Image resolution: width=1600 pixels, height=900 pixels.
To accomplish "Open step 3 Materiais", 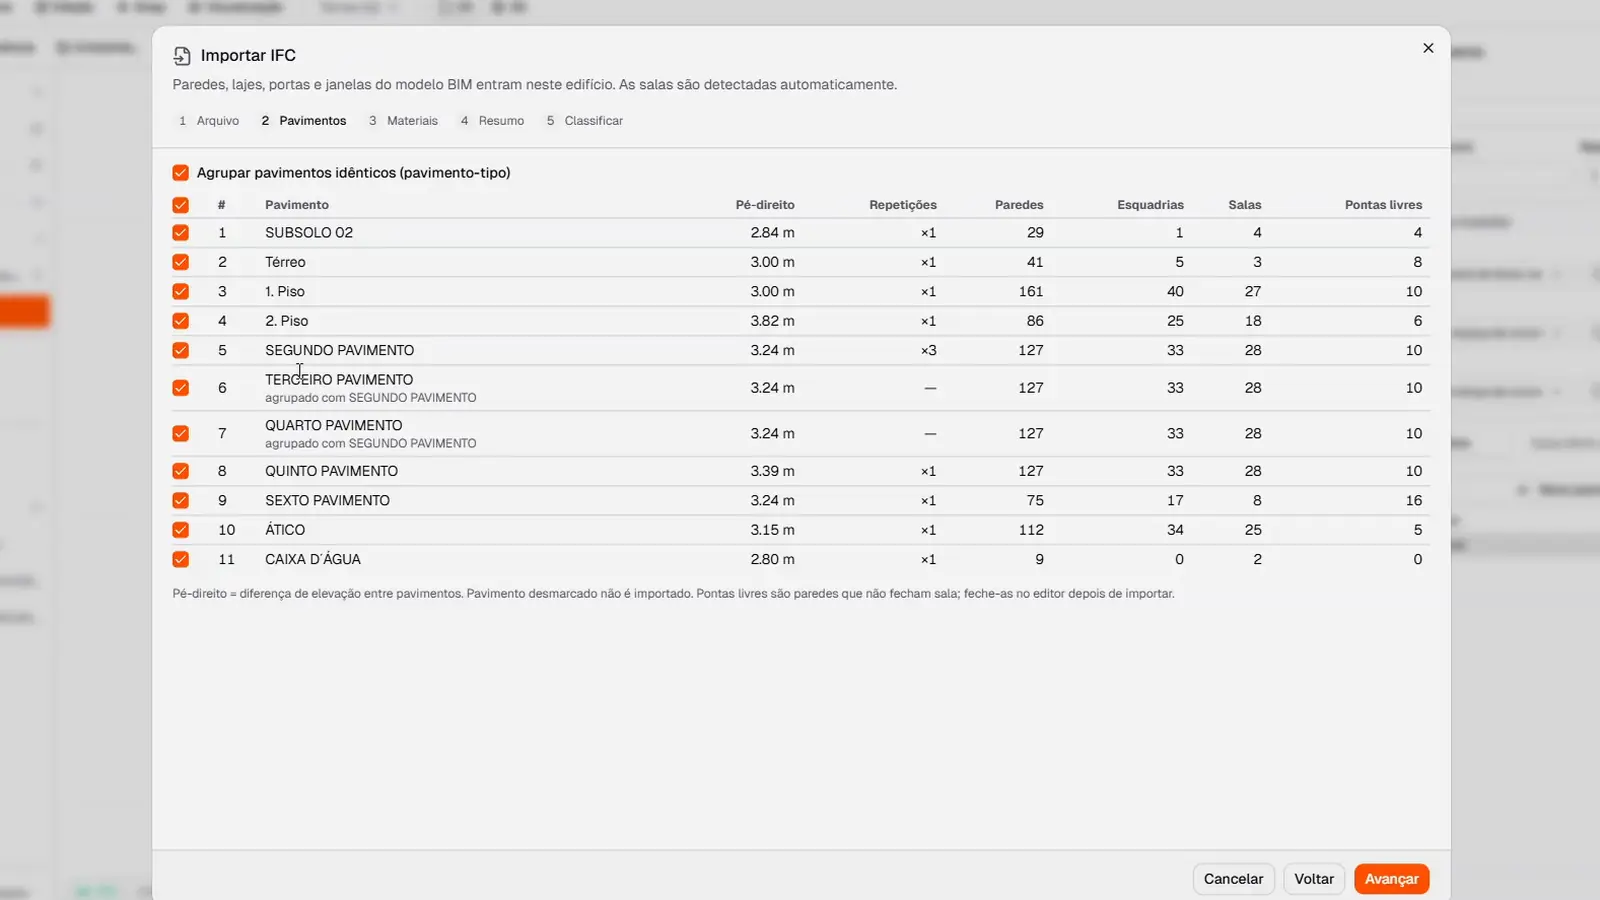I will (x=403, y=121).
